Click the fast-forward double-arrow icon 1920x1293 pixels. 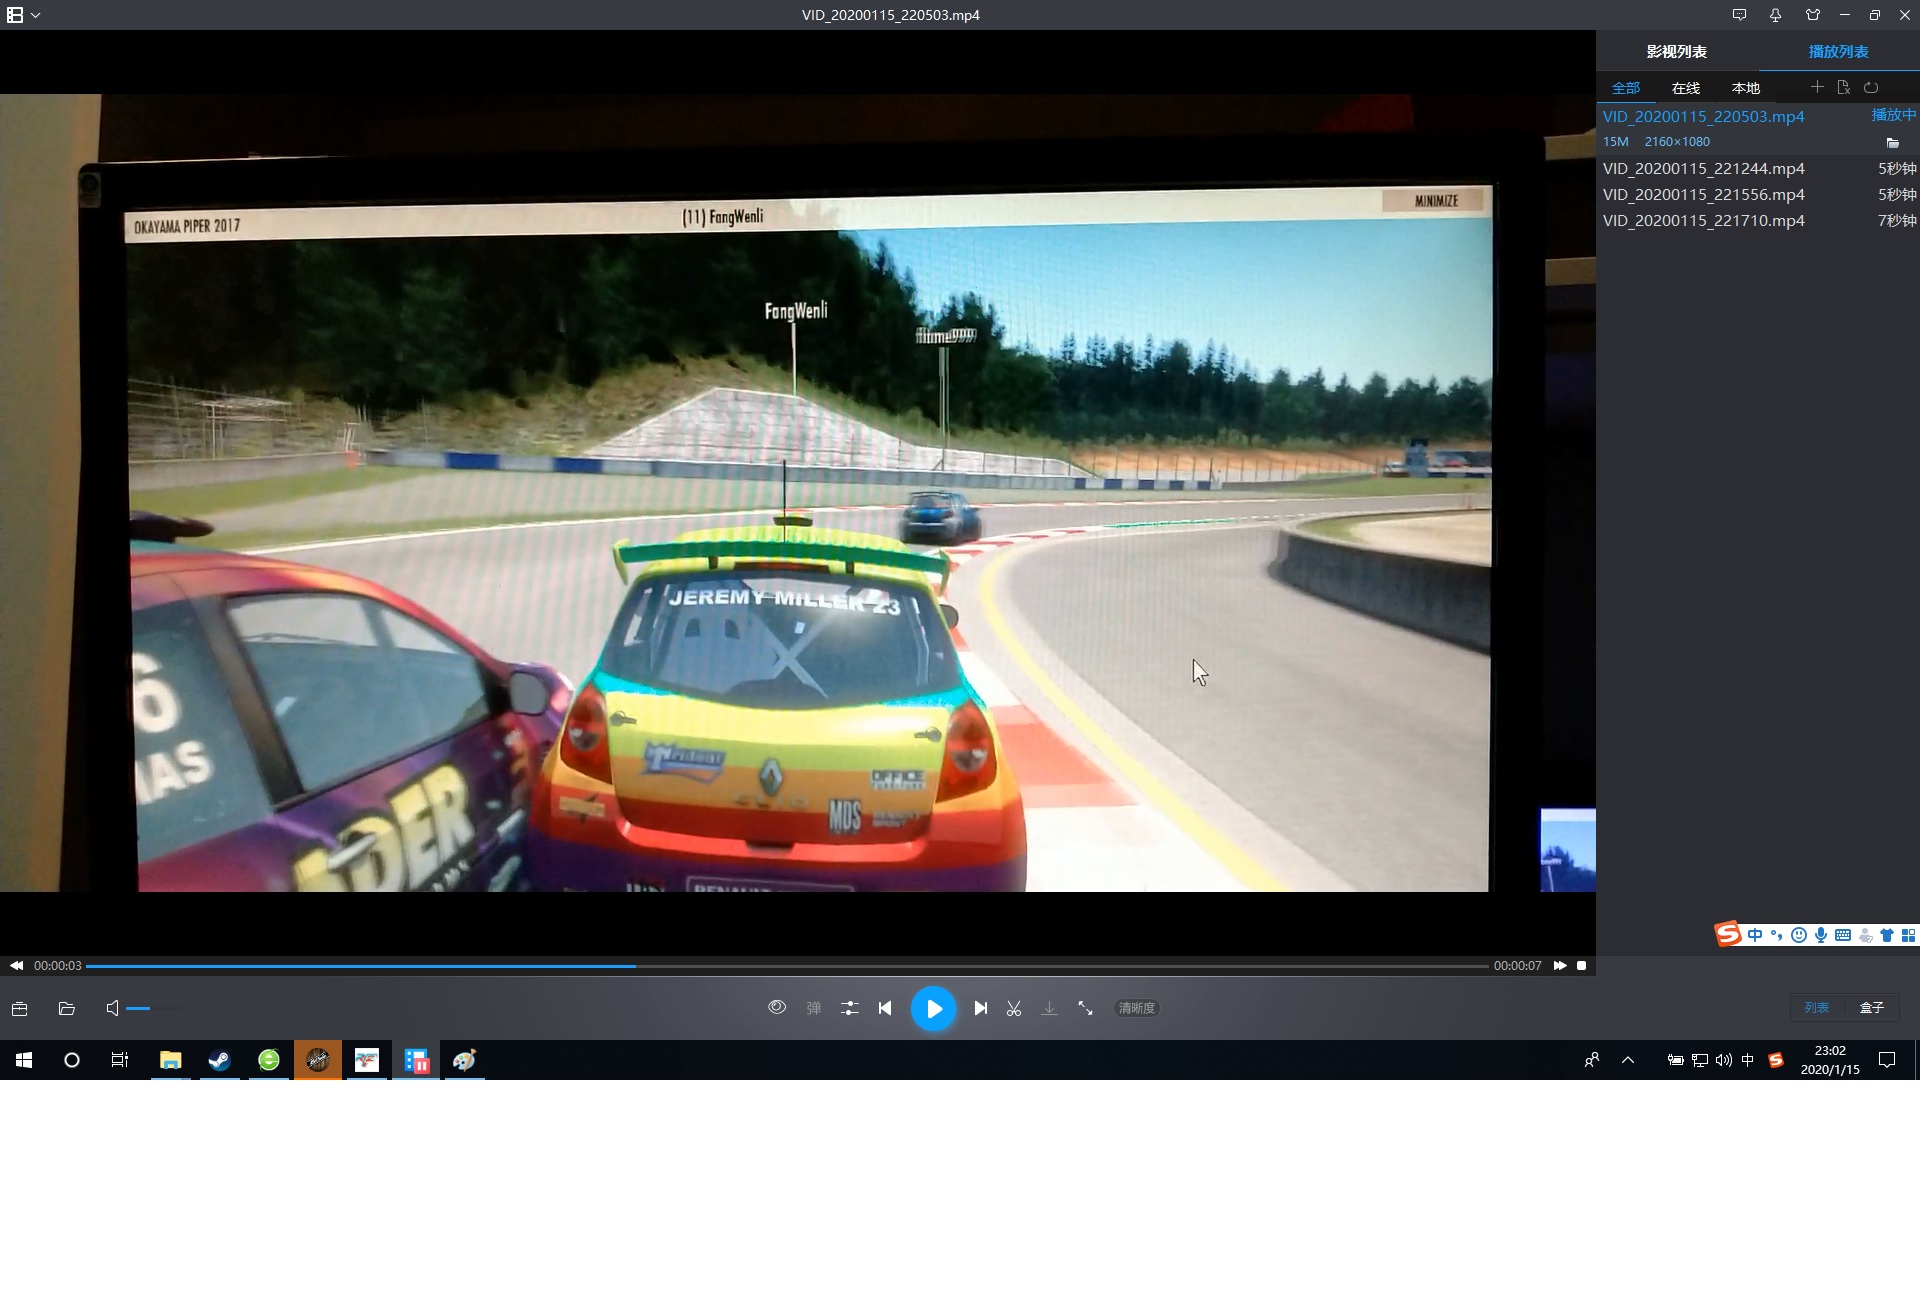point(1560,966)
